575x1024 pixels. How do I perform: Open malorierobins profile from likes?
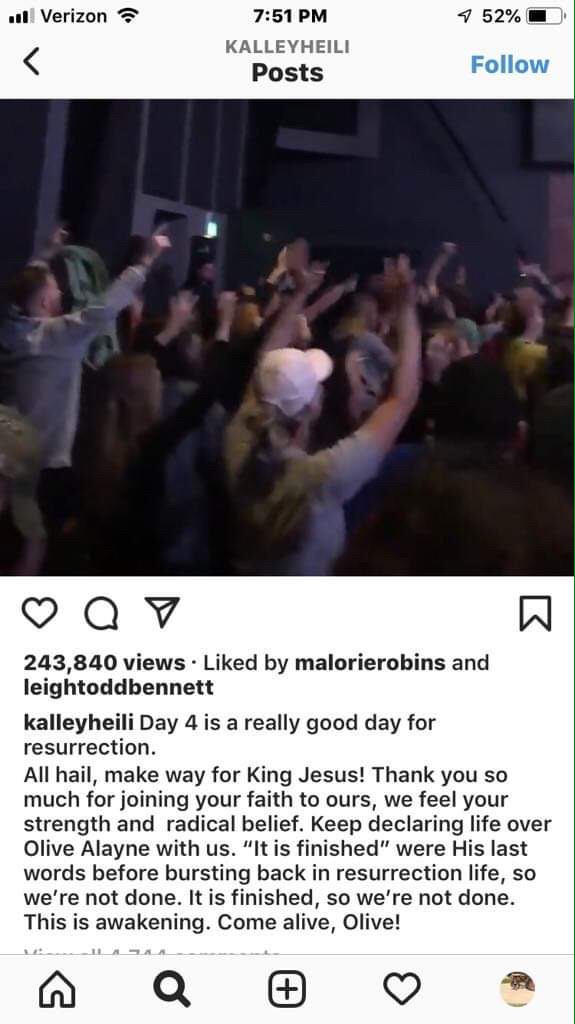[x=370, y=662]
